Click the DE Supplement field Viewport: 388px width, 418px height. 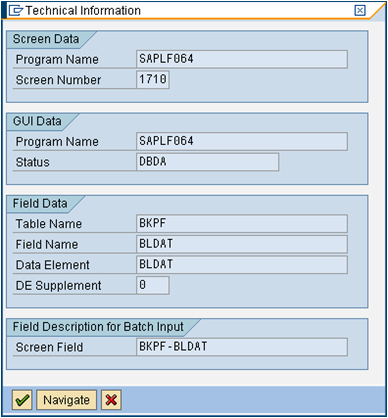[x=153, y=285]
